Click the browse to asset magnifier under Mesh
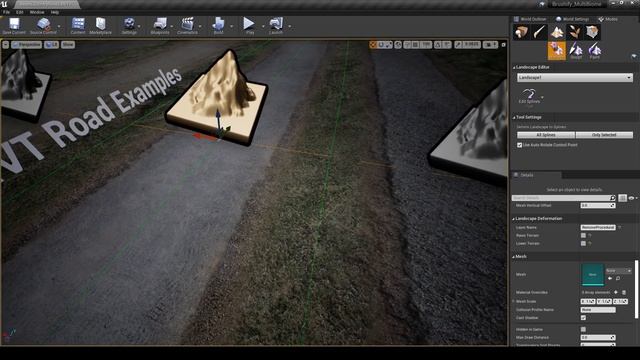This screenshot has height=360, width=640. tap(618, 278)
